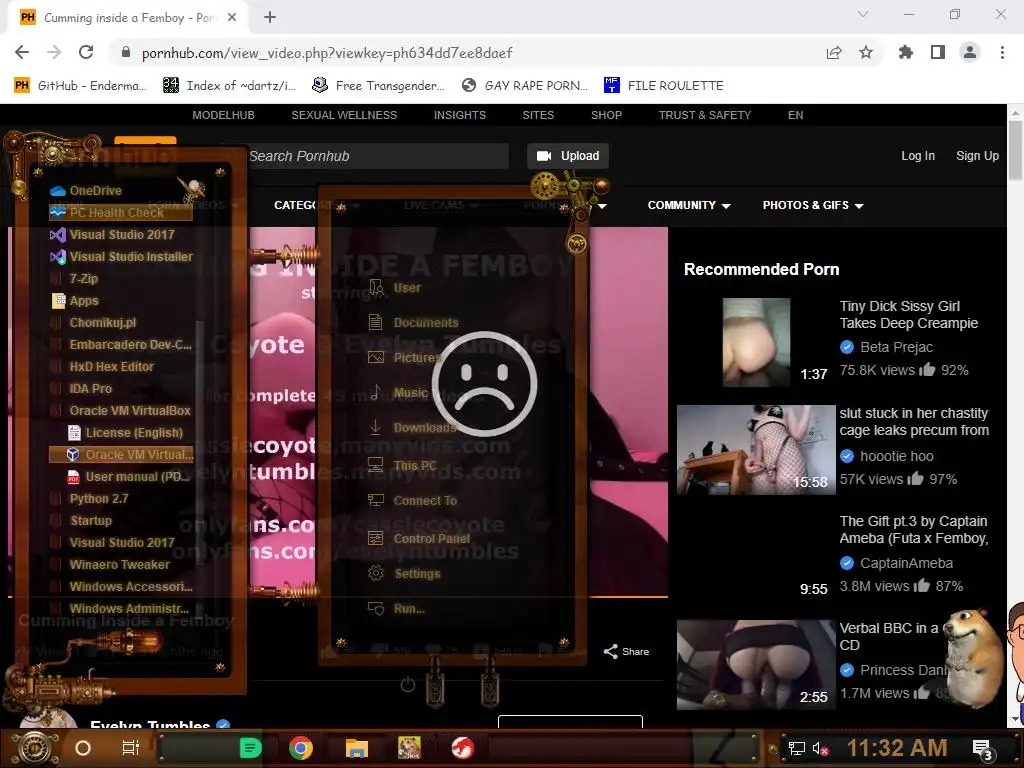Open the Extensions puzzle icon
The width and height of the screenshot is (1024, 768).
point(906,52)
